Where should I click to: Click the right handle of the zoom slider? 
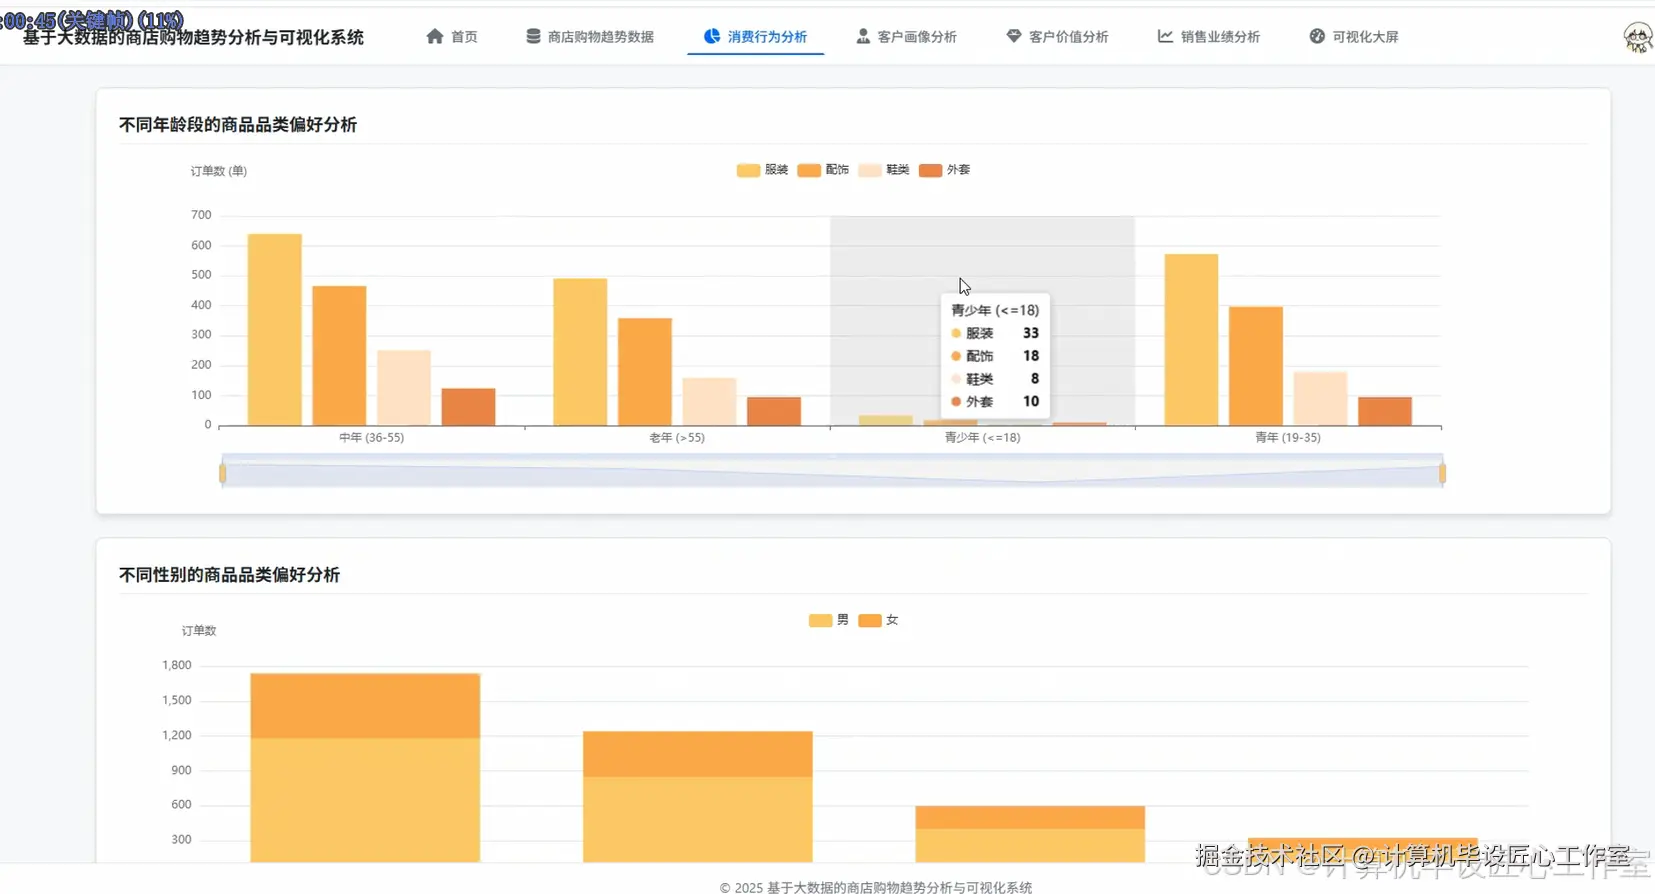[x=1442, y=473]
